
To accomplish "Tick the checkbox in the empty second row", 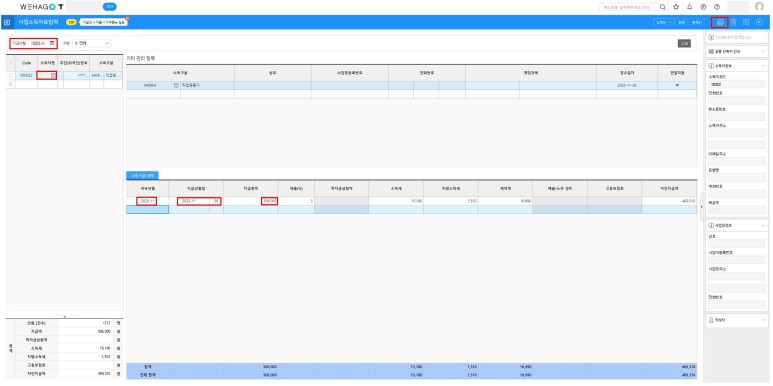I will pos(11,84).
